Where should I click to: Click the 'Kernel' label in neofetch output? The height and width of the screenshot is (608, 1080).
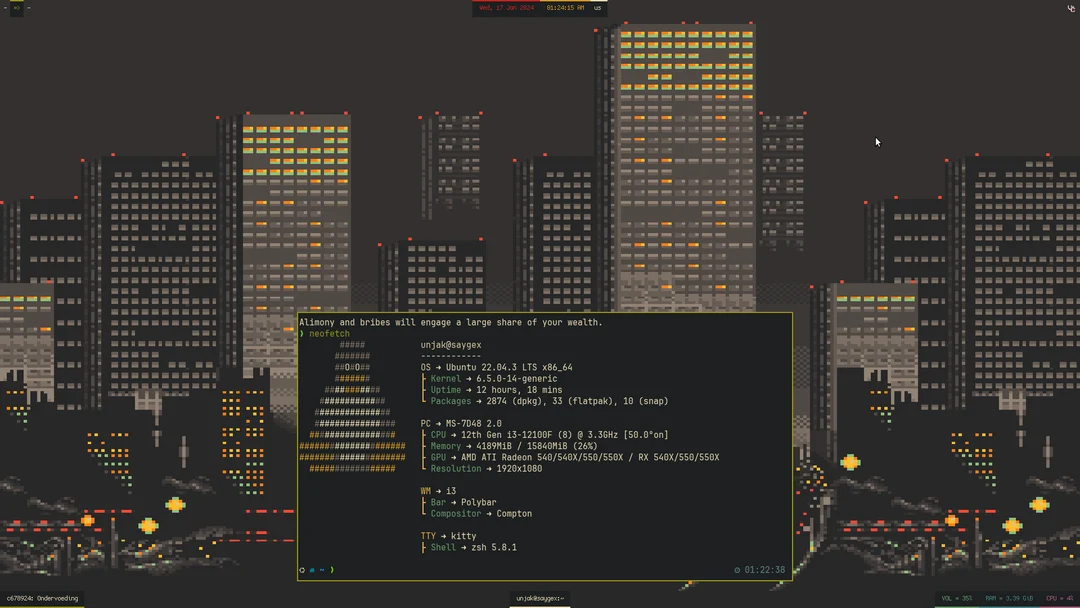[x=444, y=378]
